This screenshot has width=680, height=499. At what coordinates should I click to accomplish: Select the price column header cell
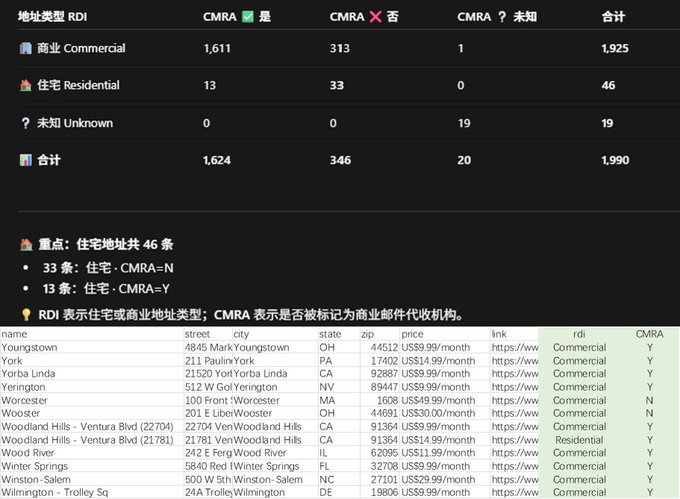tap(445, 334)
